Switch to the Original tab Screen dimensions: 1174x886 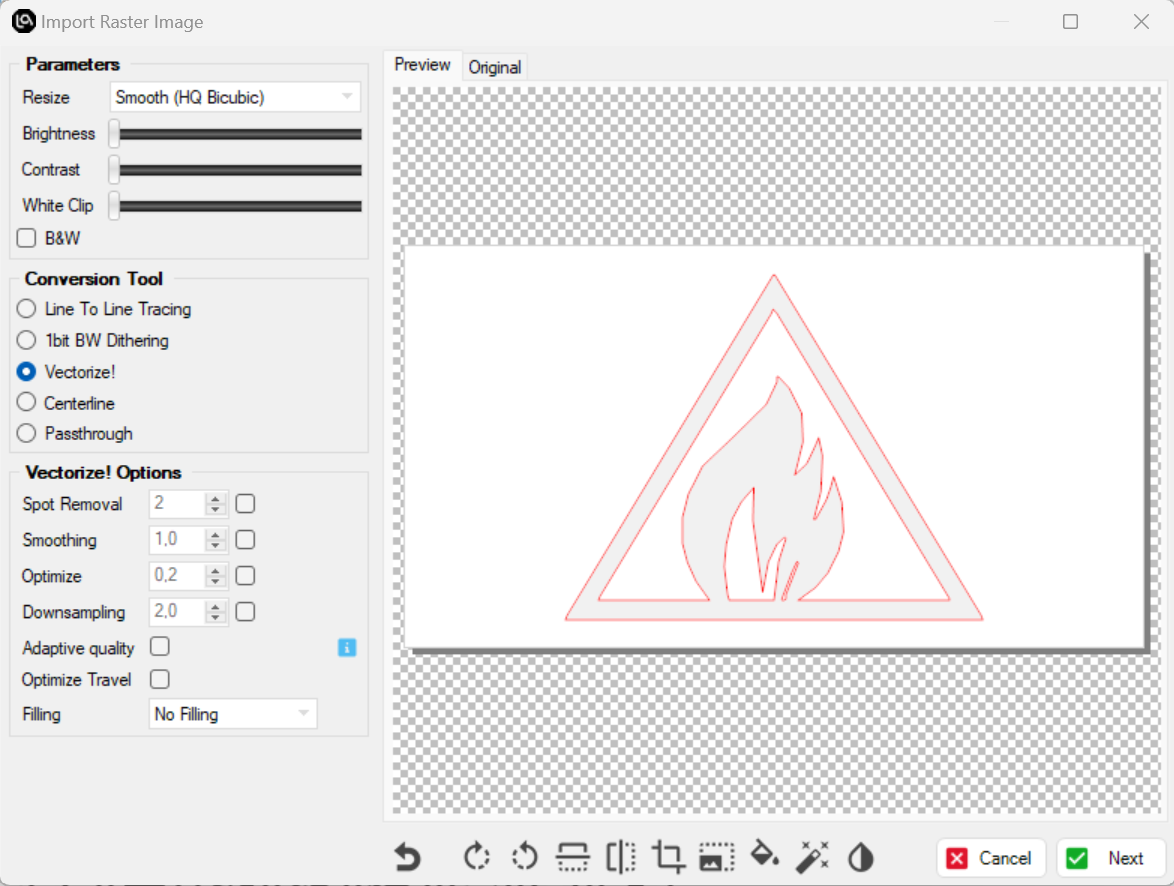pyautogui.click(x=494, y=67)
